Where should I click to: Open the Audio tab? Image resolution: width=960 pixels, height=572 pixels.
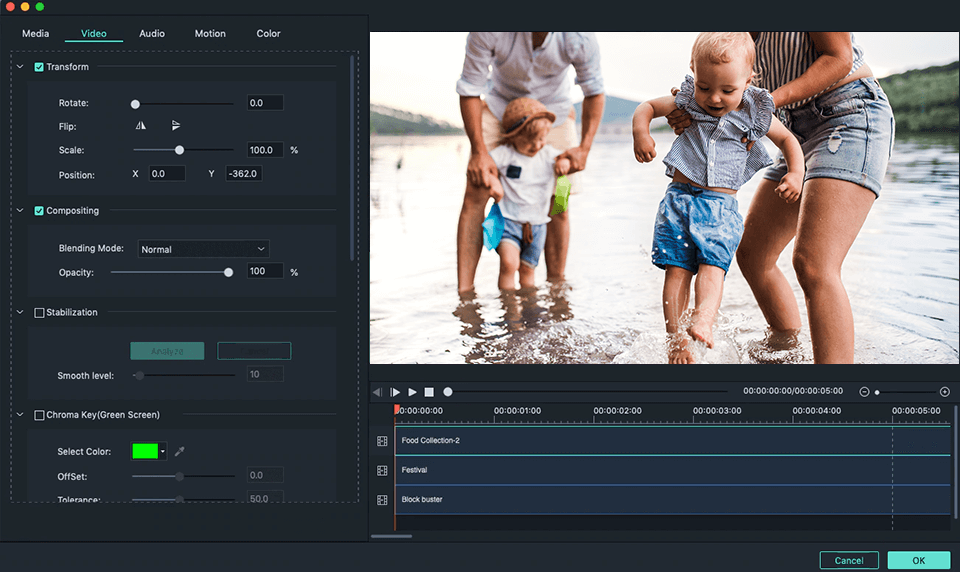[x=152, y=34]
